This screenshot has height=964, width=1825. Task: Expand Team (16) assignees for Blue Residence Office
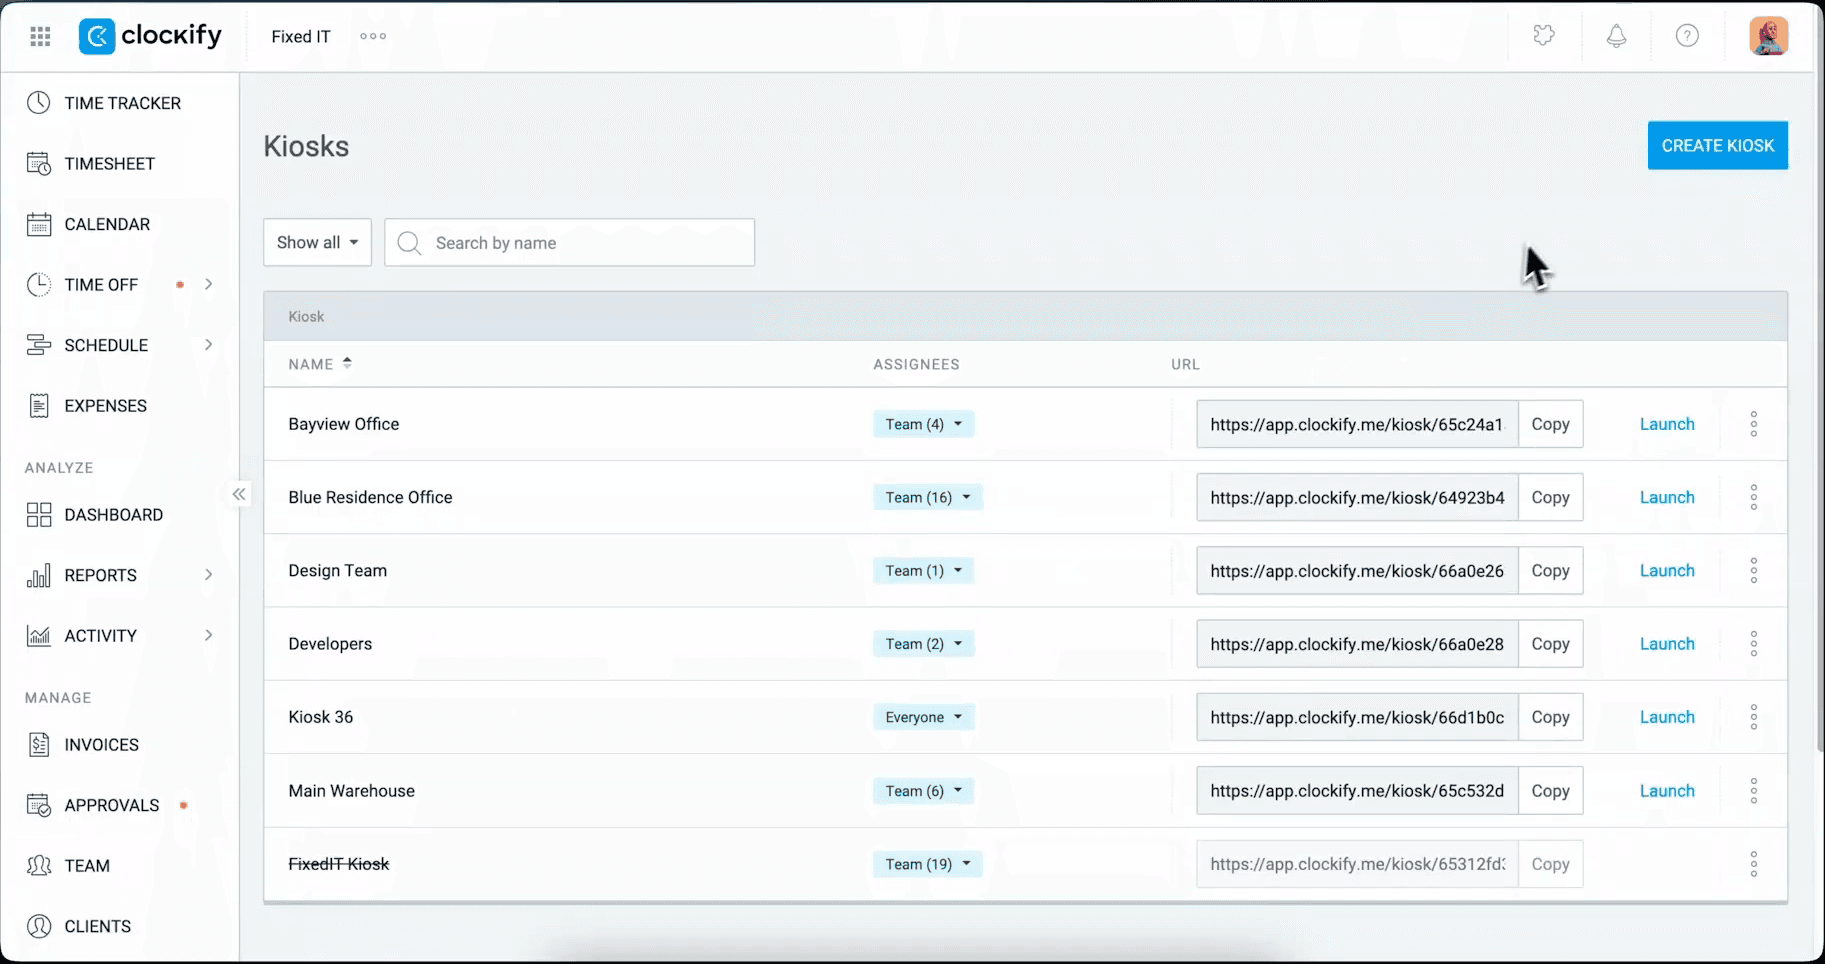click(x=927, y=497)
